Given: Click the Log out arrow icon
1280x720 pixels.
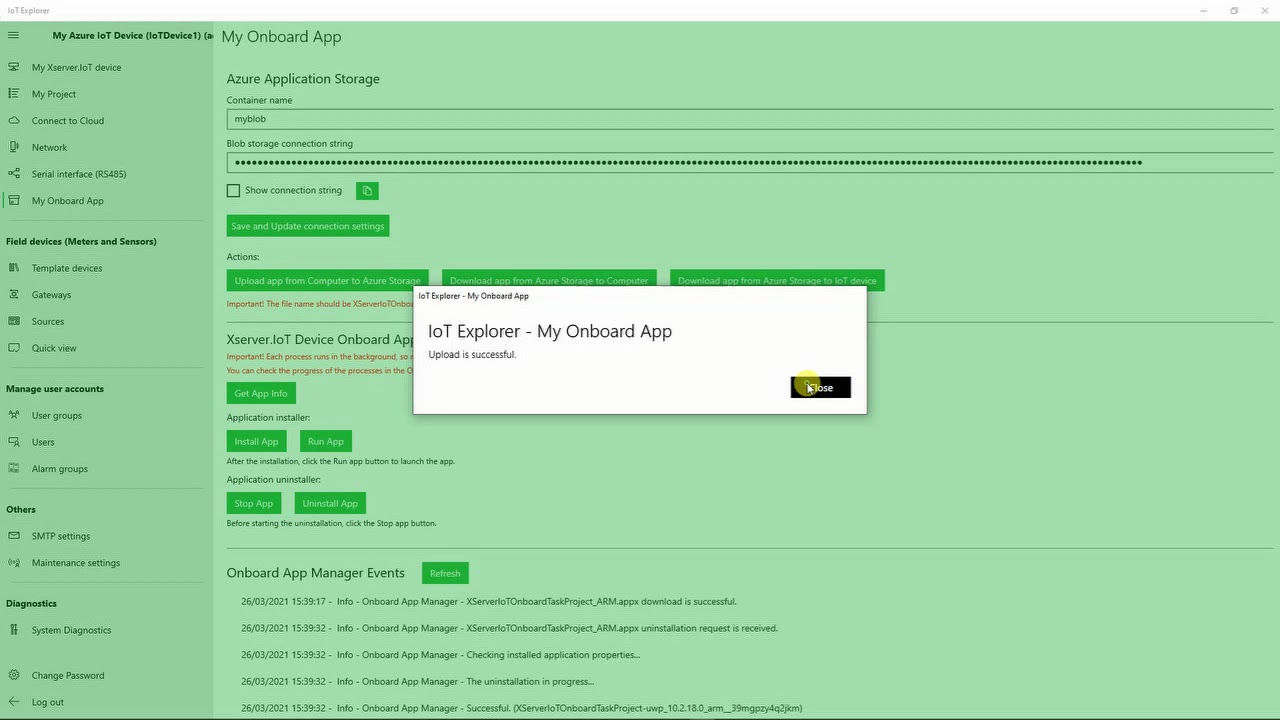Looking at the screenshot, I should tap(13, 702).
